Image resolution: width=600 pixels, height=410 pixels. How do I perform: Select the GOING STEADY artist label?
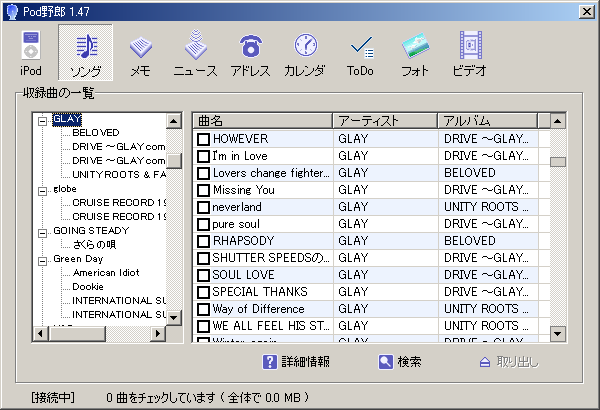pyautogui.click(x=91, y=230)
